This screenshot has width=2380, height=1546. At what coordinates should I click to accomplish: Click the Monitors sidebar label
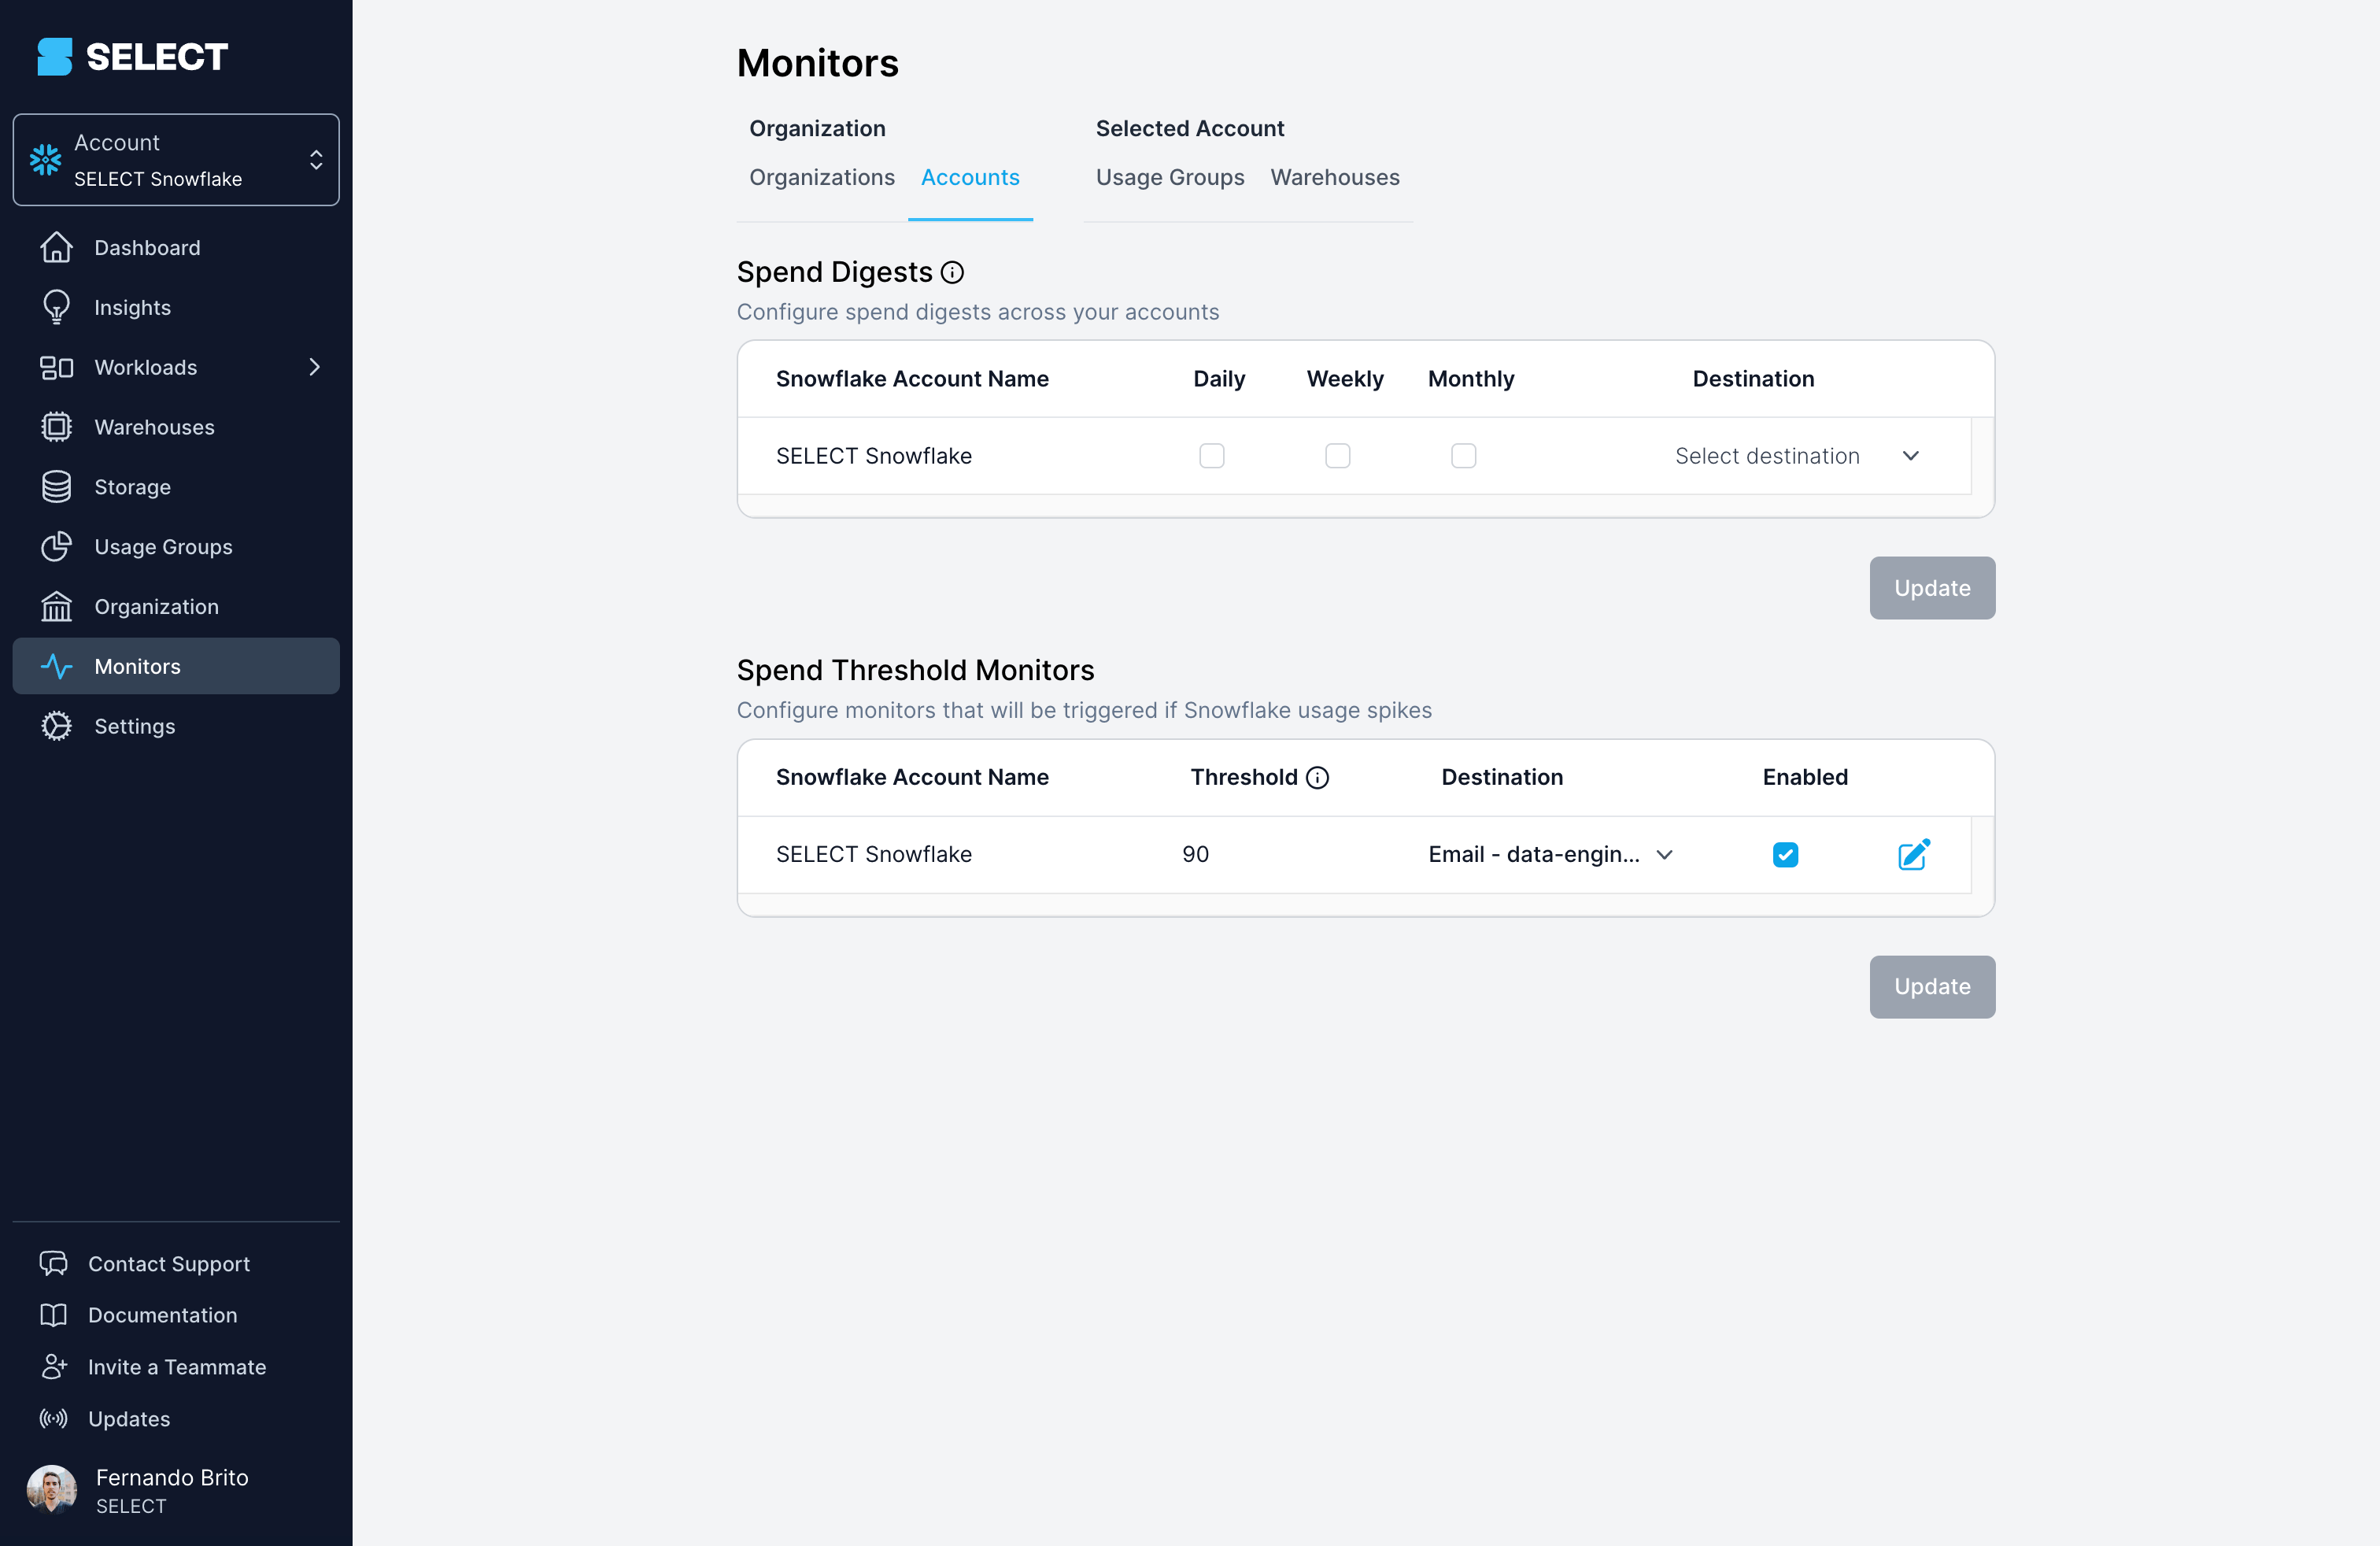(x=138, y=666)
